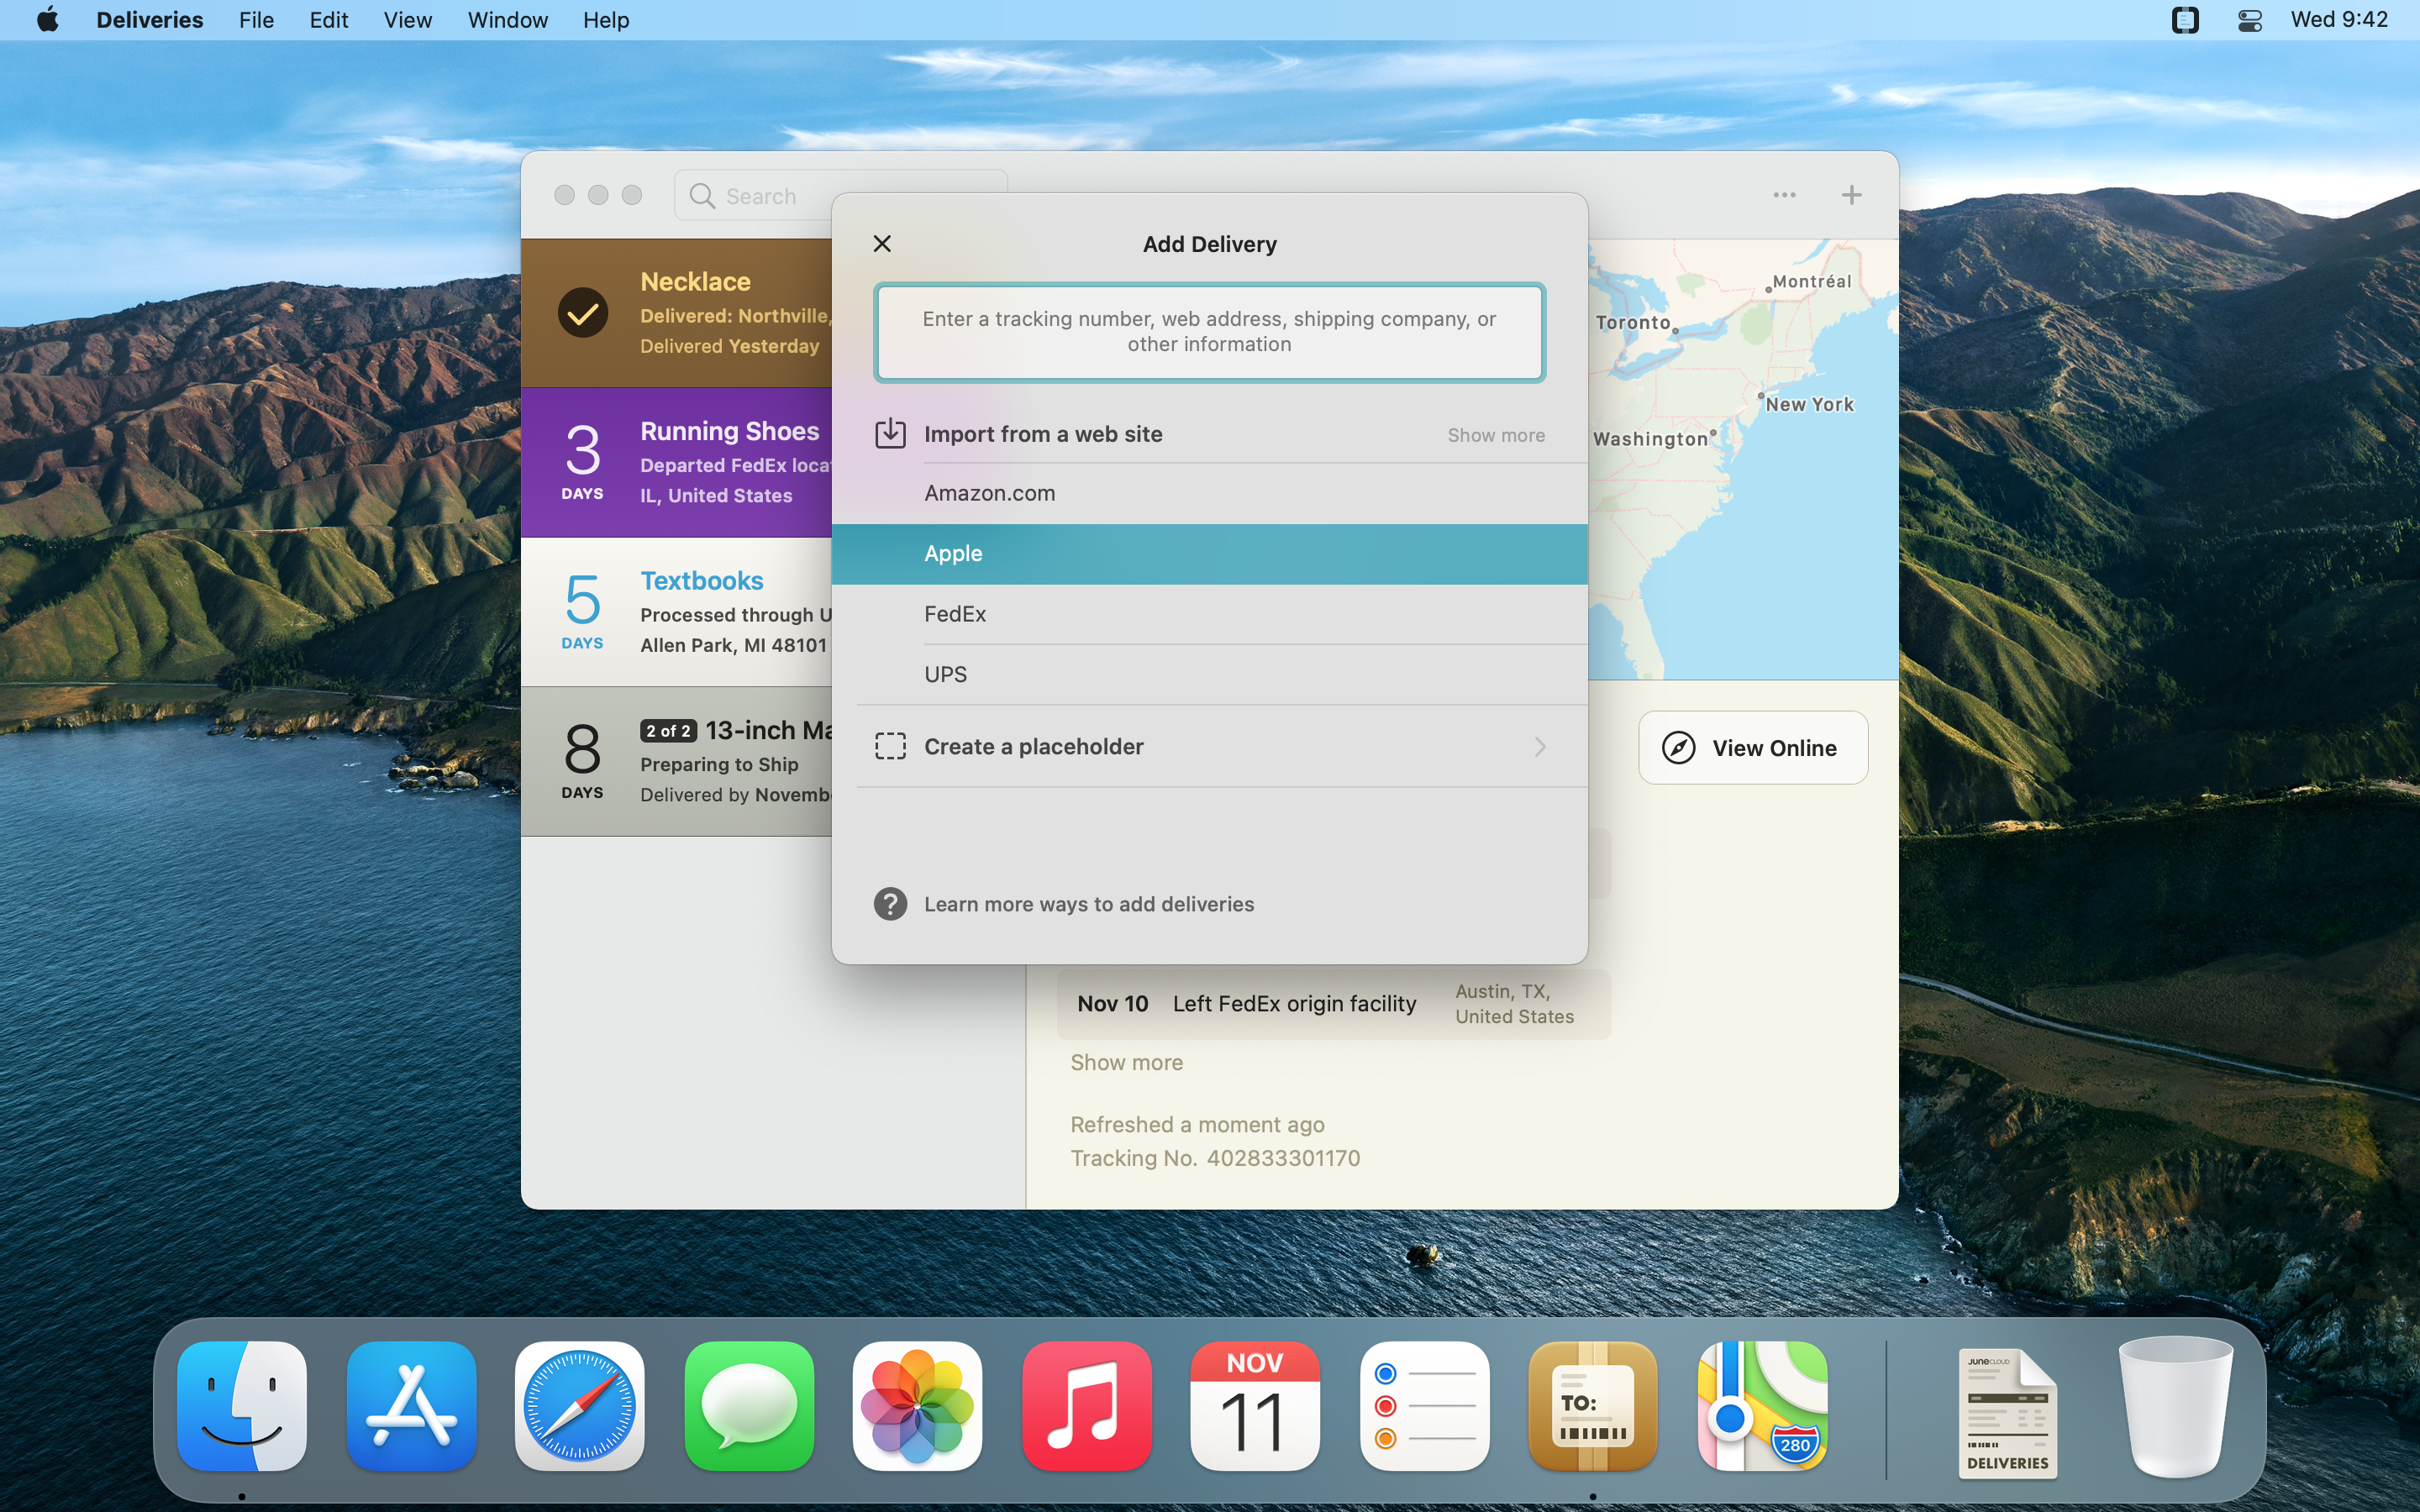
Task: Open the Deliveries app menu
Action: click(149, 20)
